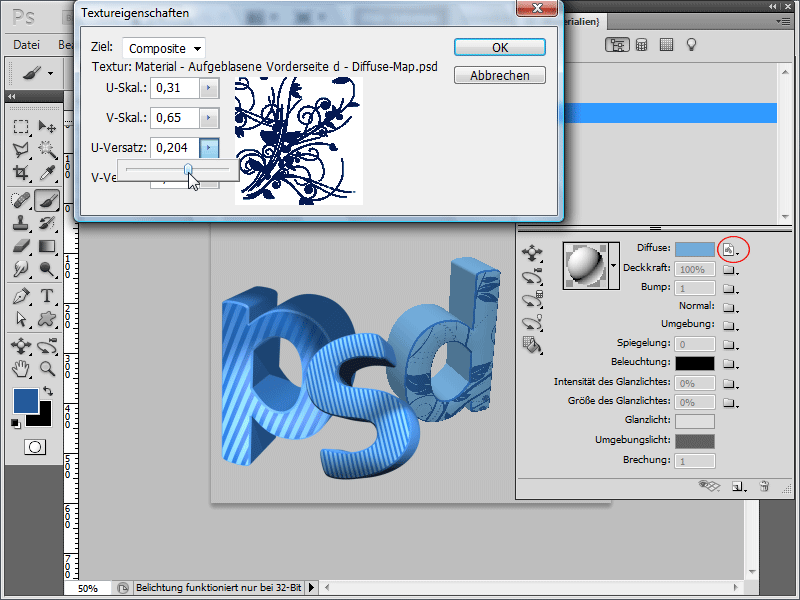Image resolution: width=800 pixels, height=600 pixels.
Task: Filter 3D panel by meshes
Action: point(642,45)
